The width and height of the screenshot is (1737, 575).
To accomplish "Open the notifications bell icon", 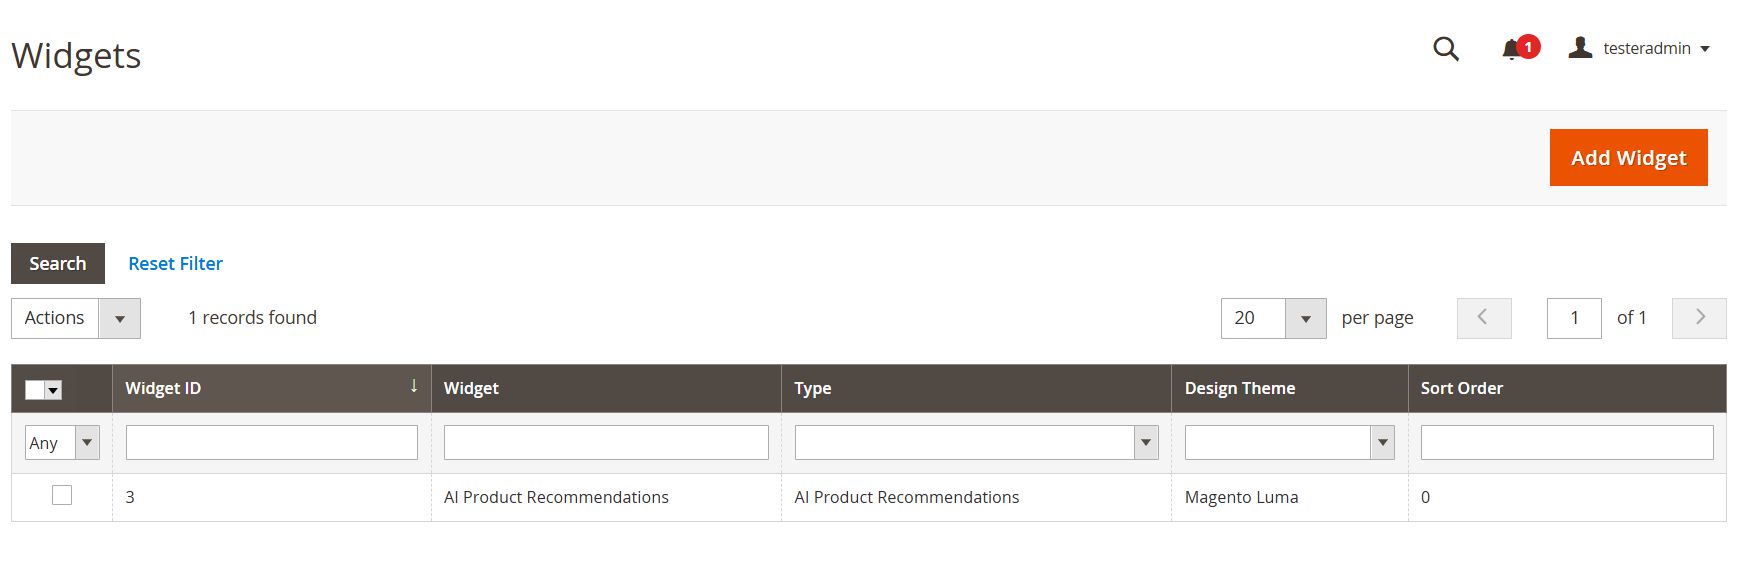I will click(1511, 49).
